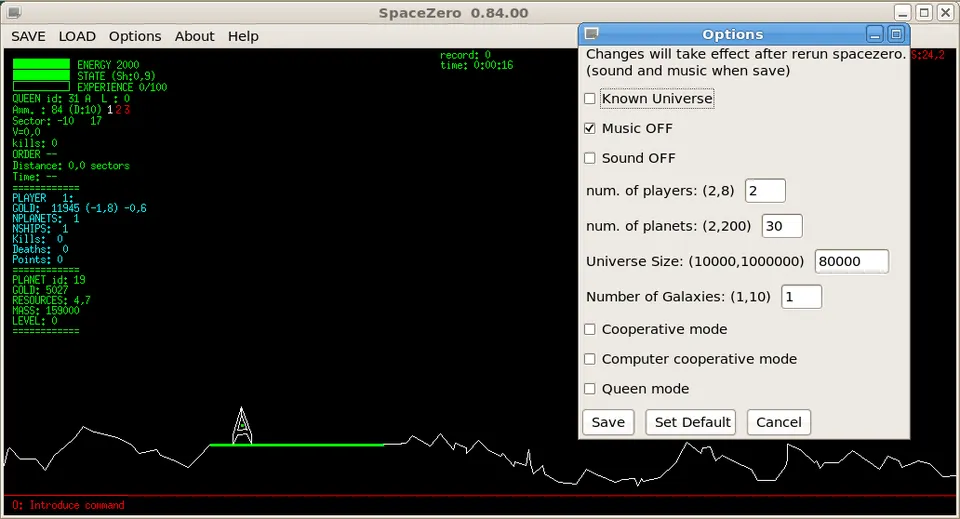Minimize the SpaceZero main window
This screenshot has width=960, height=519.
(x=902, y=13)
